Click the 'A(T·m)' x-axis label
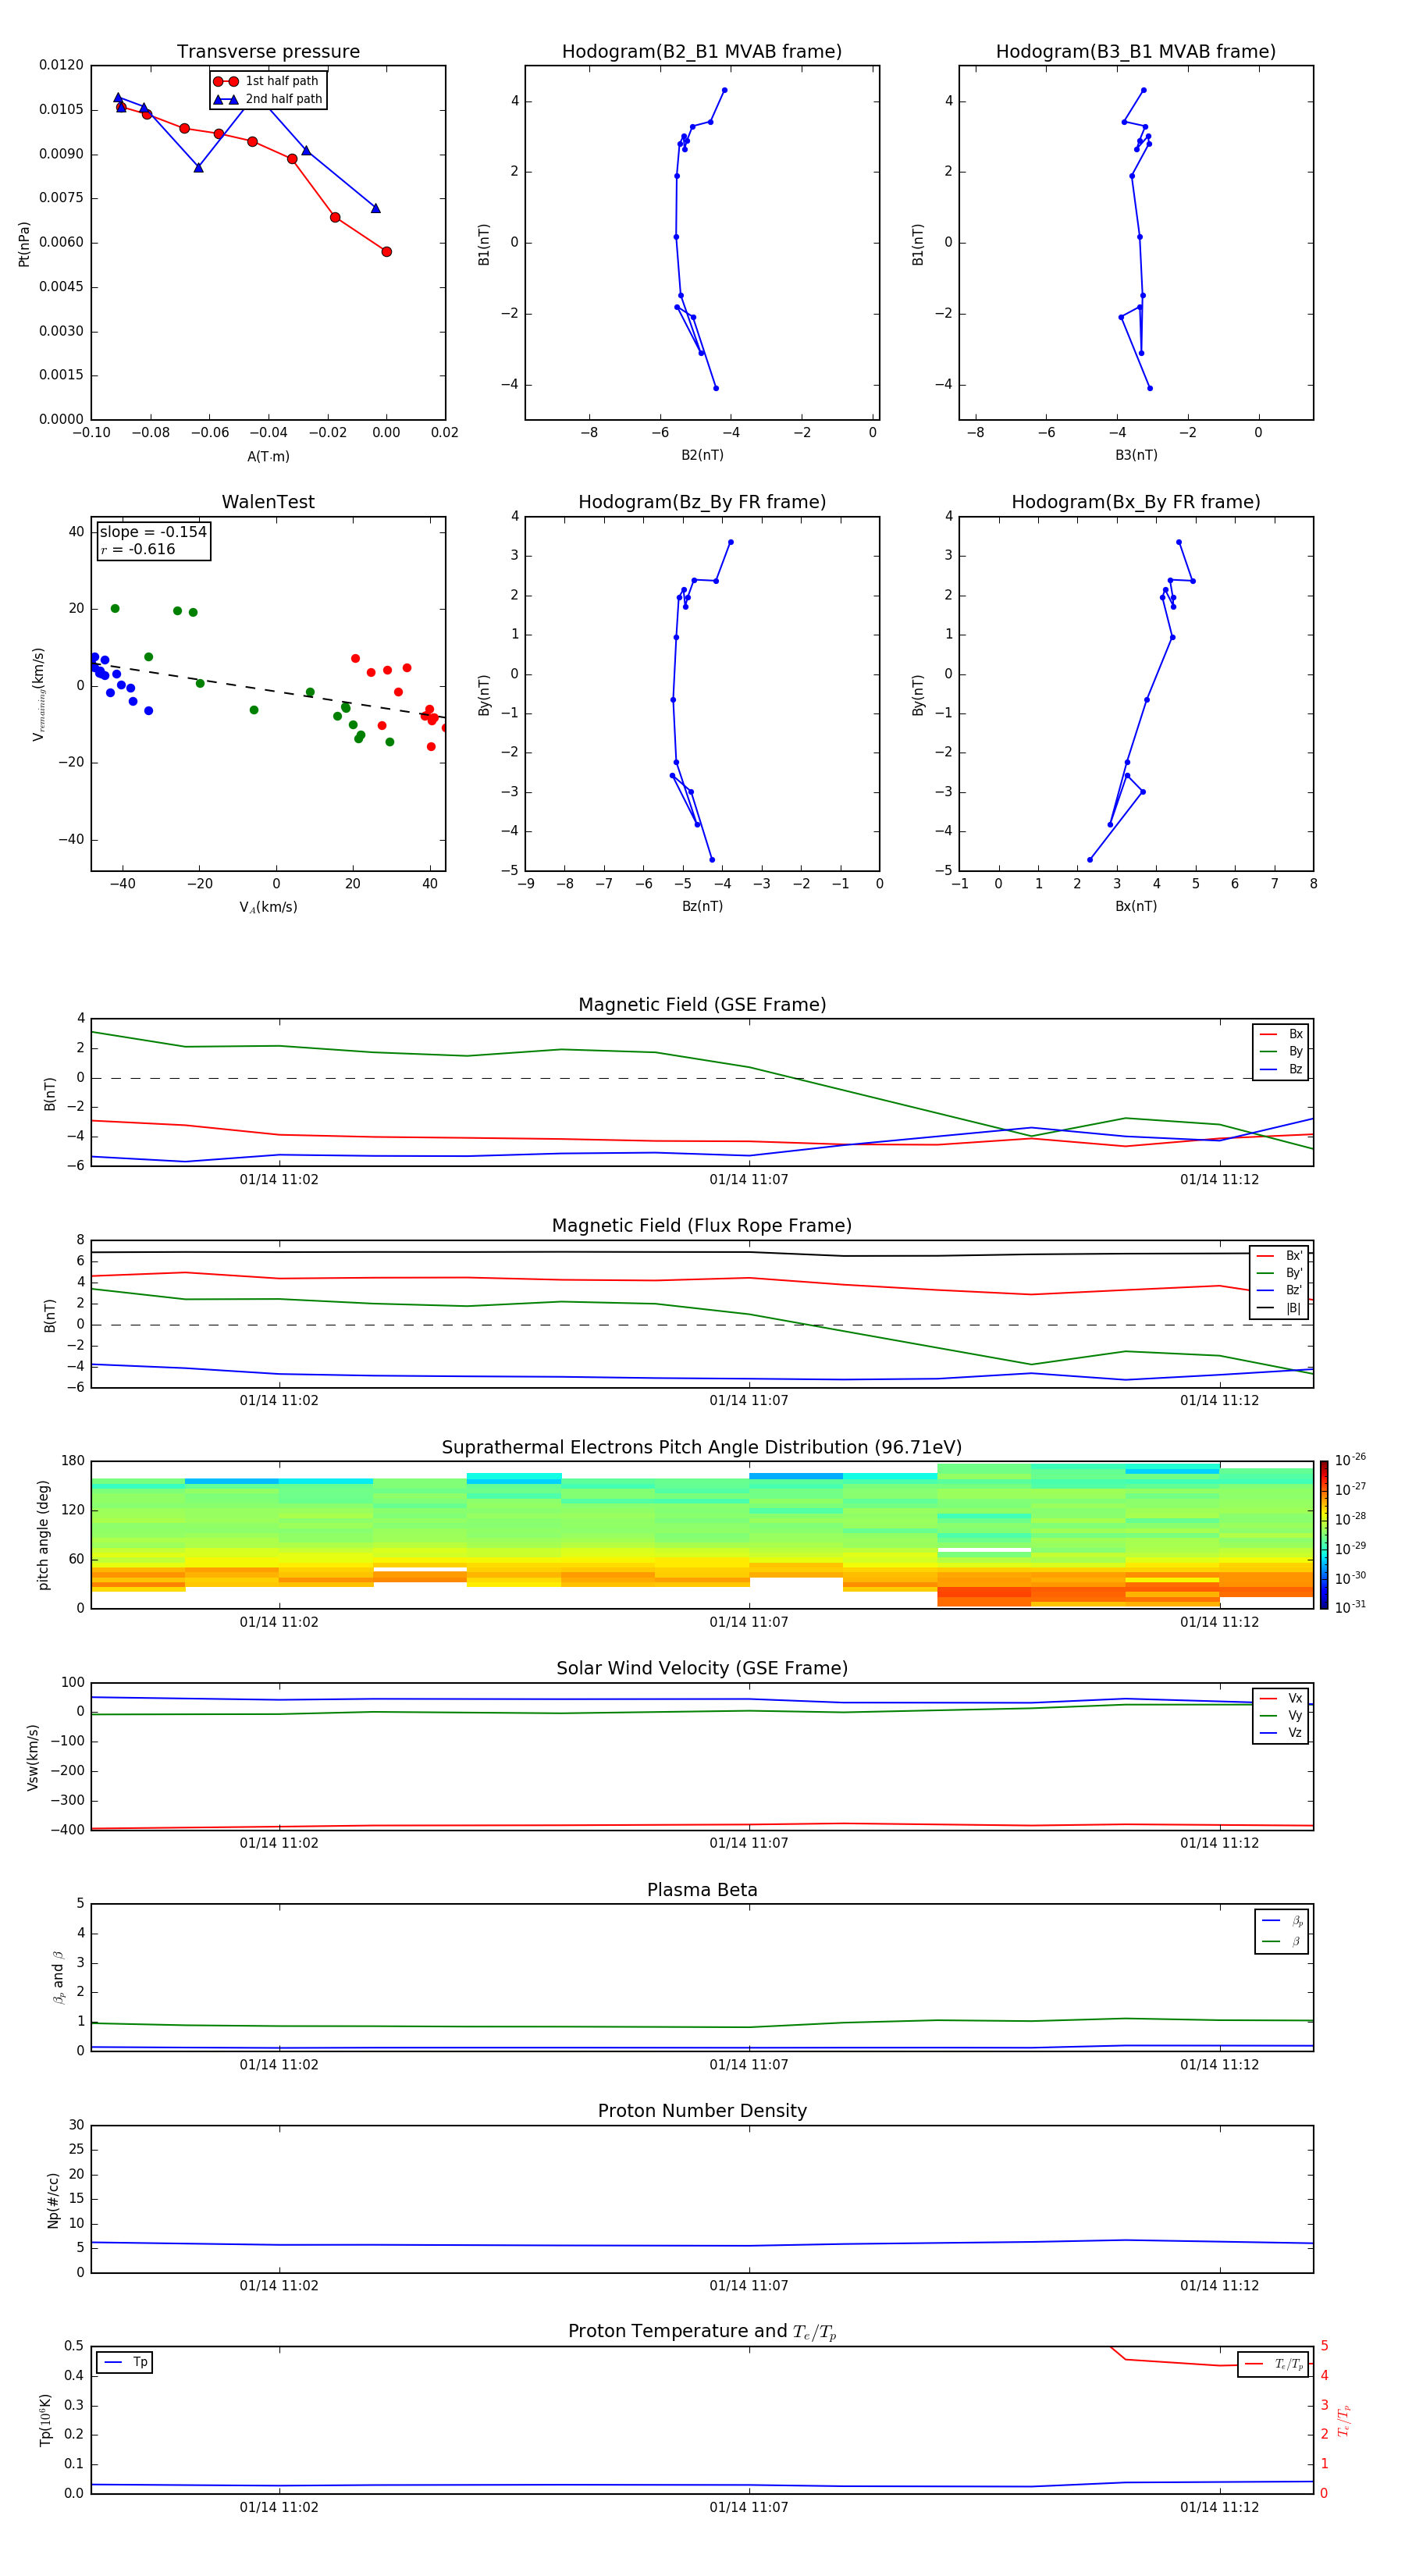The height and width of the screenshot is (2576, 1405). 268,457
